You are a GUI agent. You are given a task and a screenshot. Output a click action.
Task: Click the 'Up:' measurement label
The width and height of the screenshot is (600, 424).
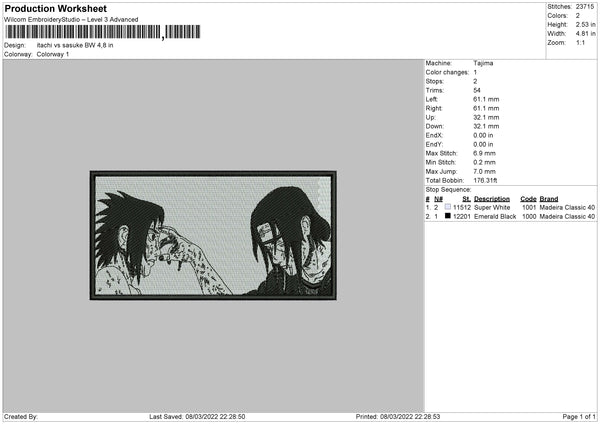[430, 117]
